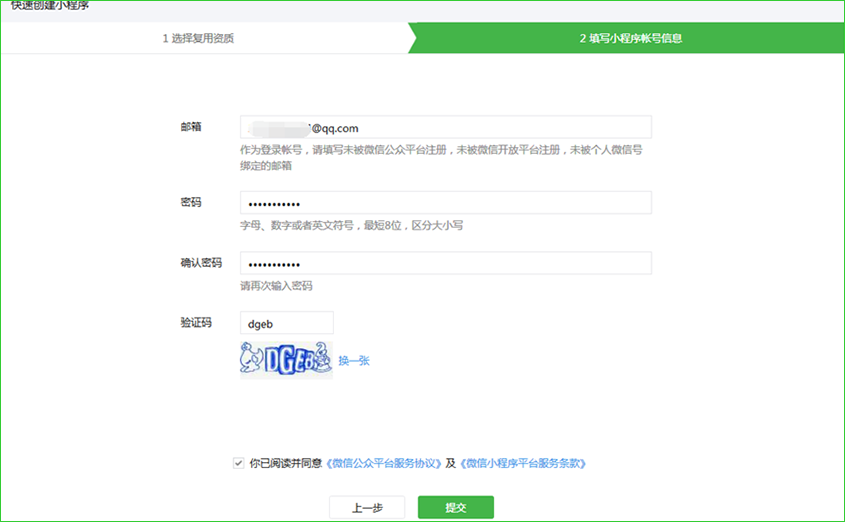
Task: Submit the form with 提交 button
Action: (455, 507)
